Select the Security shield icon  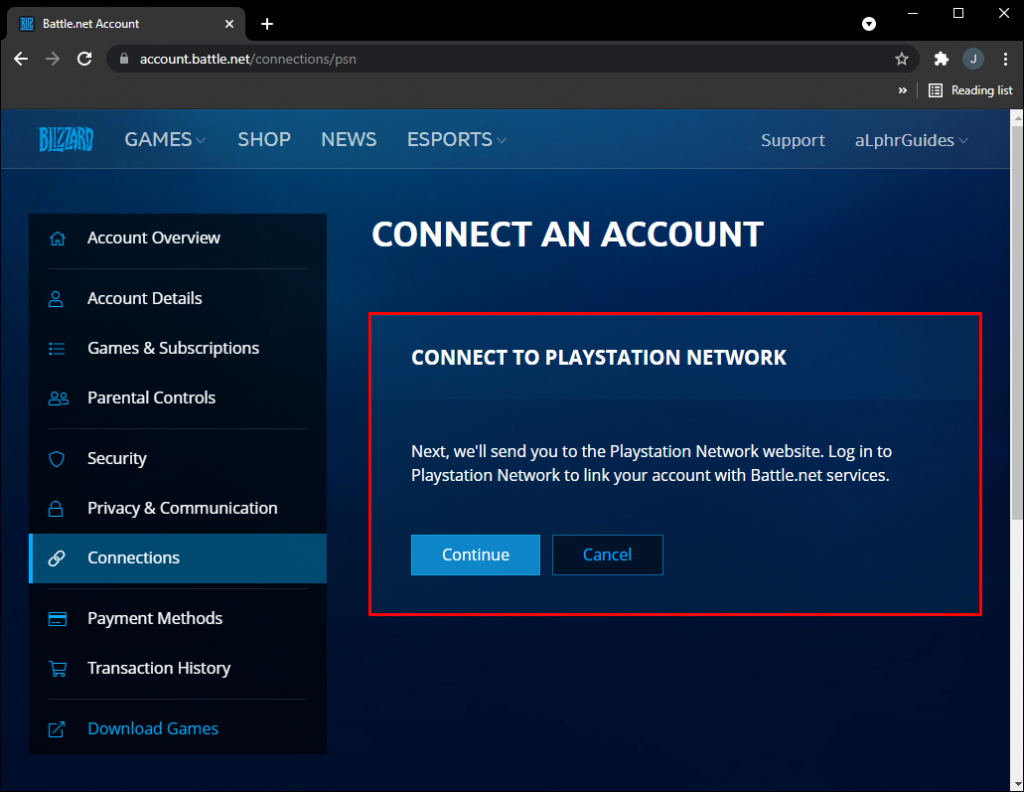point(59,458)
